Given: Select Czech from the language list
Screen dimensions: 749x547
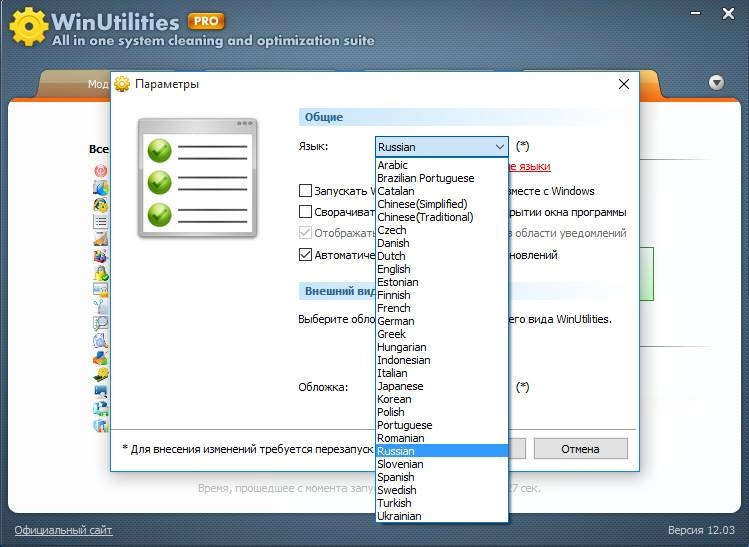Looking at the screenshot, I should (x=441, y=230).
